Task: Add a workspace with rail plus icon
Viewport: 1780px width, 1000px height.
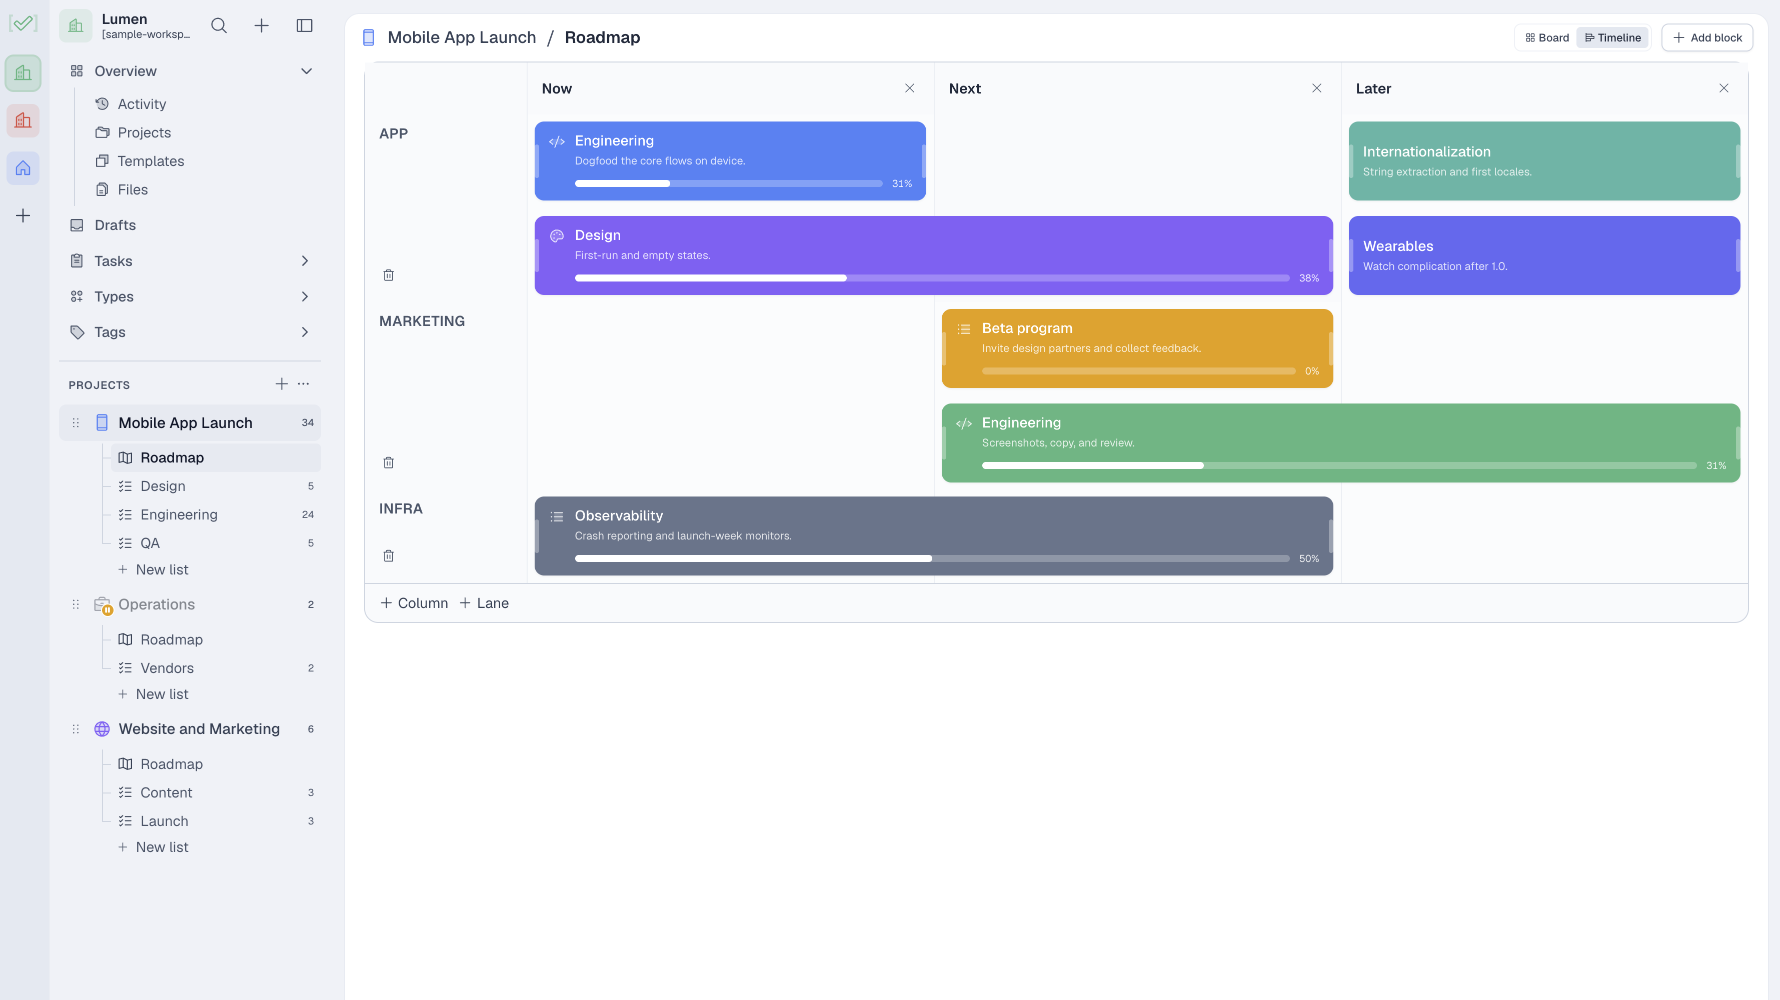Action: click(23, 216)
